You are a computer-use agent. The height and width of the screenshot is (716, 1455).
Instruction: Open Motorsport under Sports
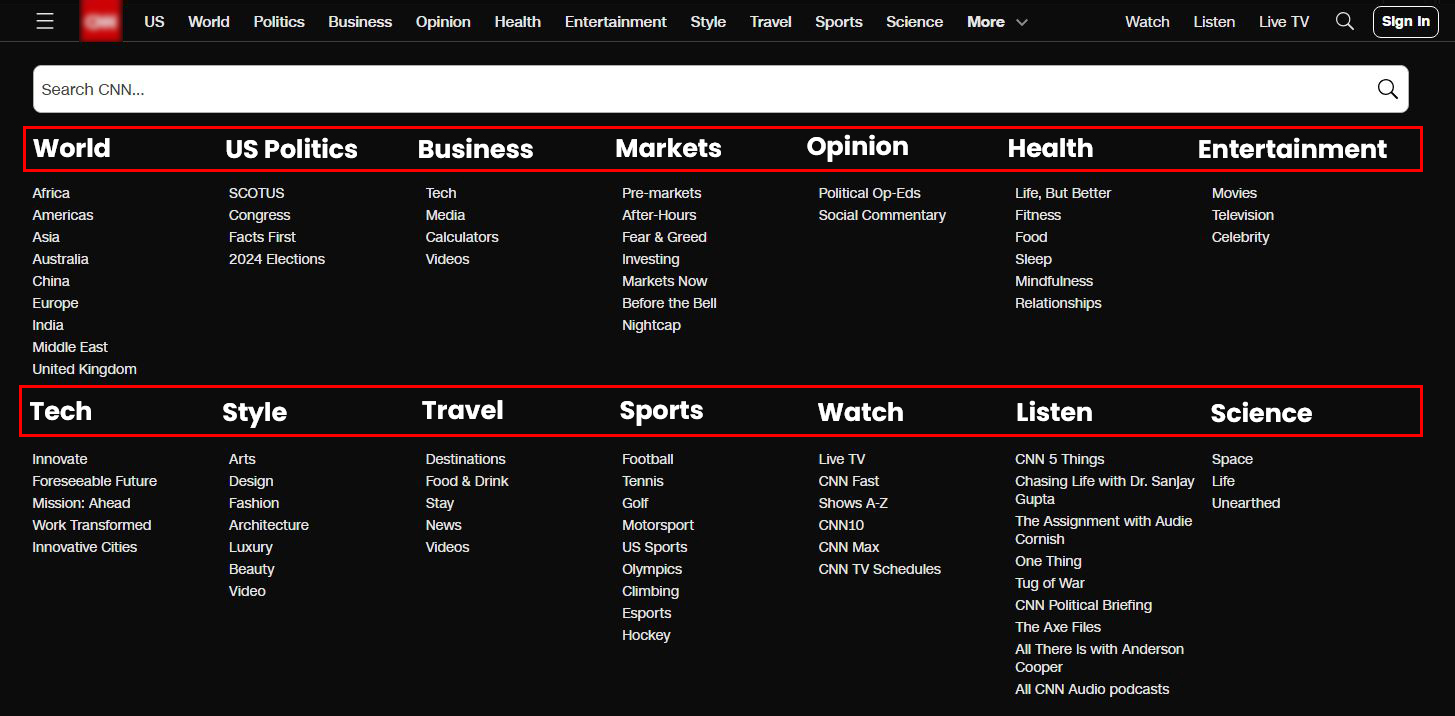tap(658, 525)
